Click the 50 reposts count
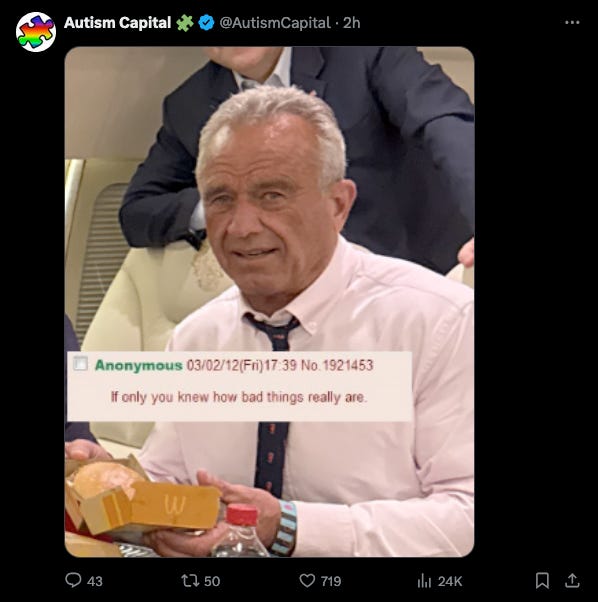This screenshot has height=602, width=598. 212,581
